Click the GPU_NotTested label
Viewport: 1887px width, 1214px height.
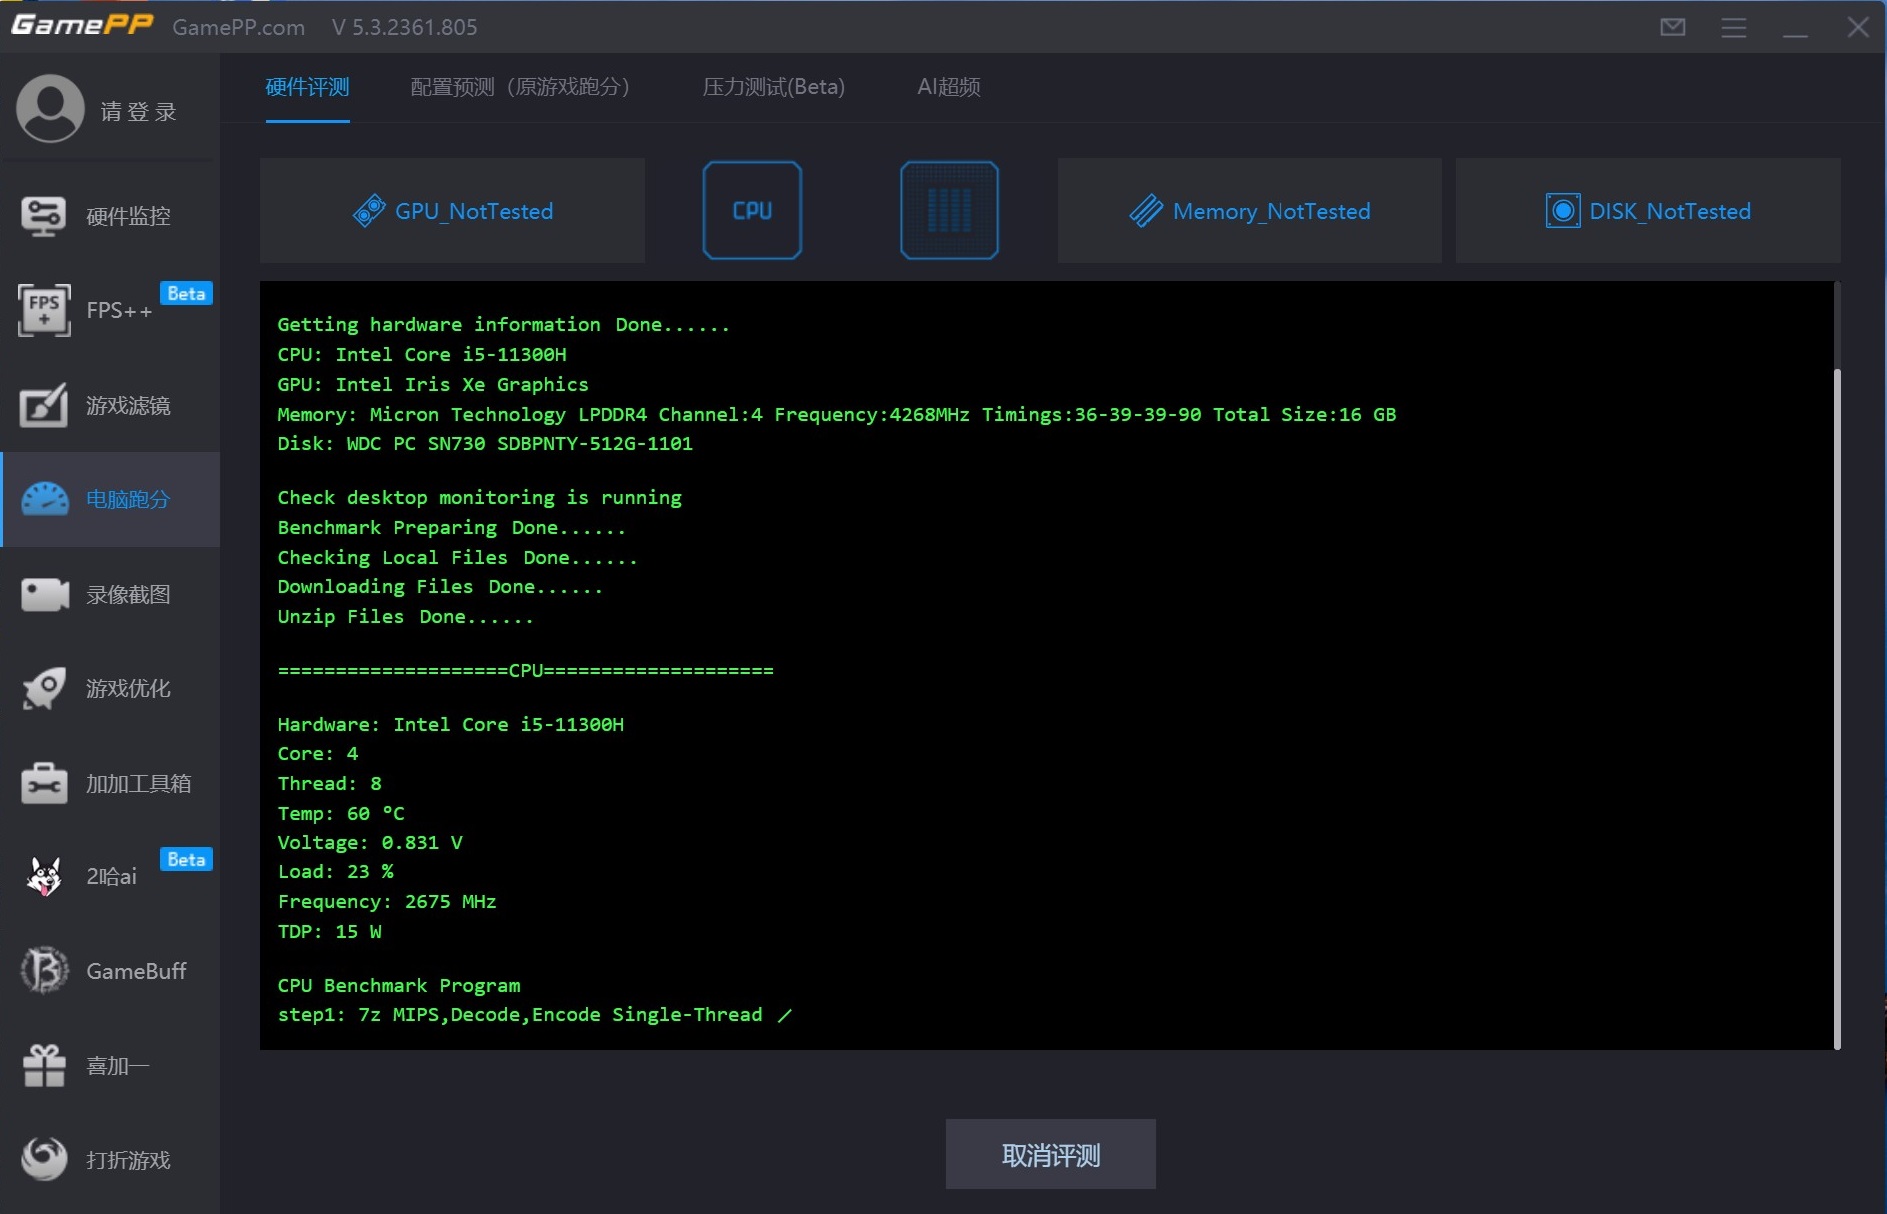click(x=474, y=211)
